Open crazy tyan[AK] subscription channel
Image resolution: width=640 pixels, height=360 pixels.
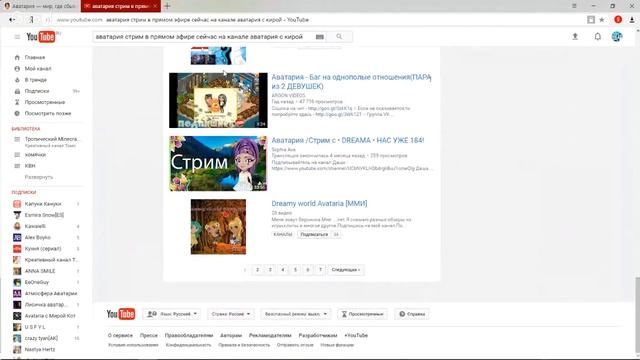pos(41,338)
